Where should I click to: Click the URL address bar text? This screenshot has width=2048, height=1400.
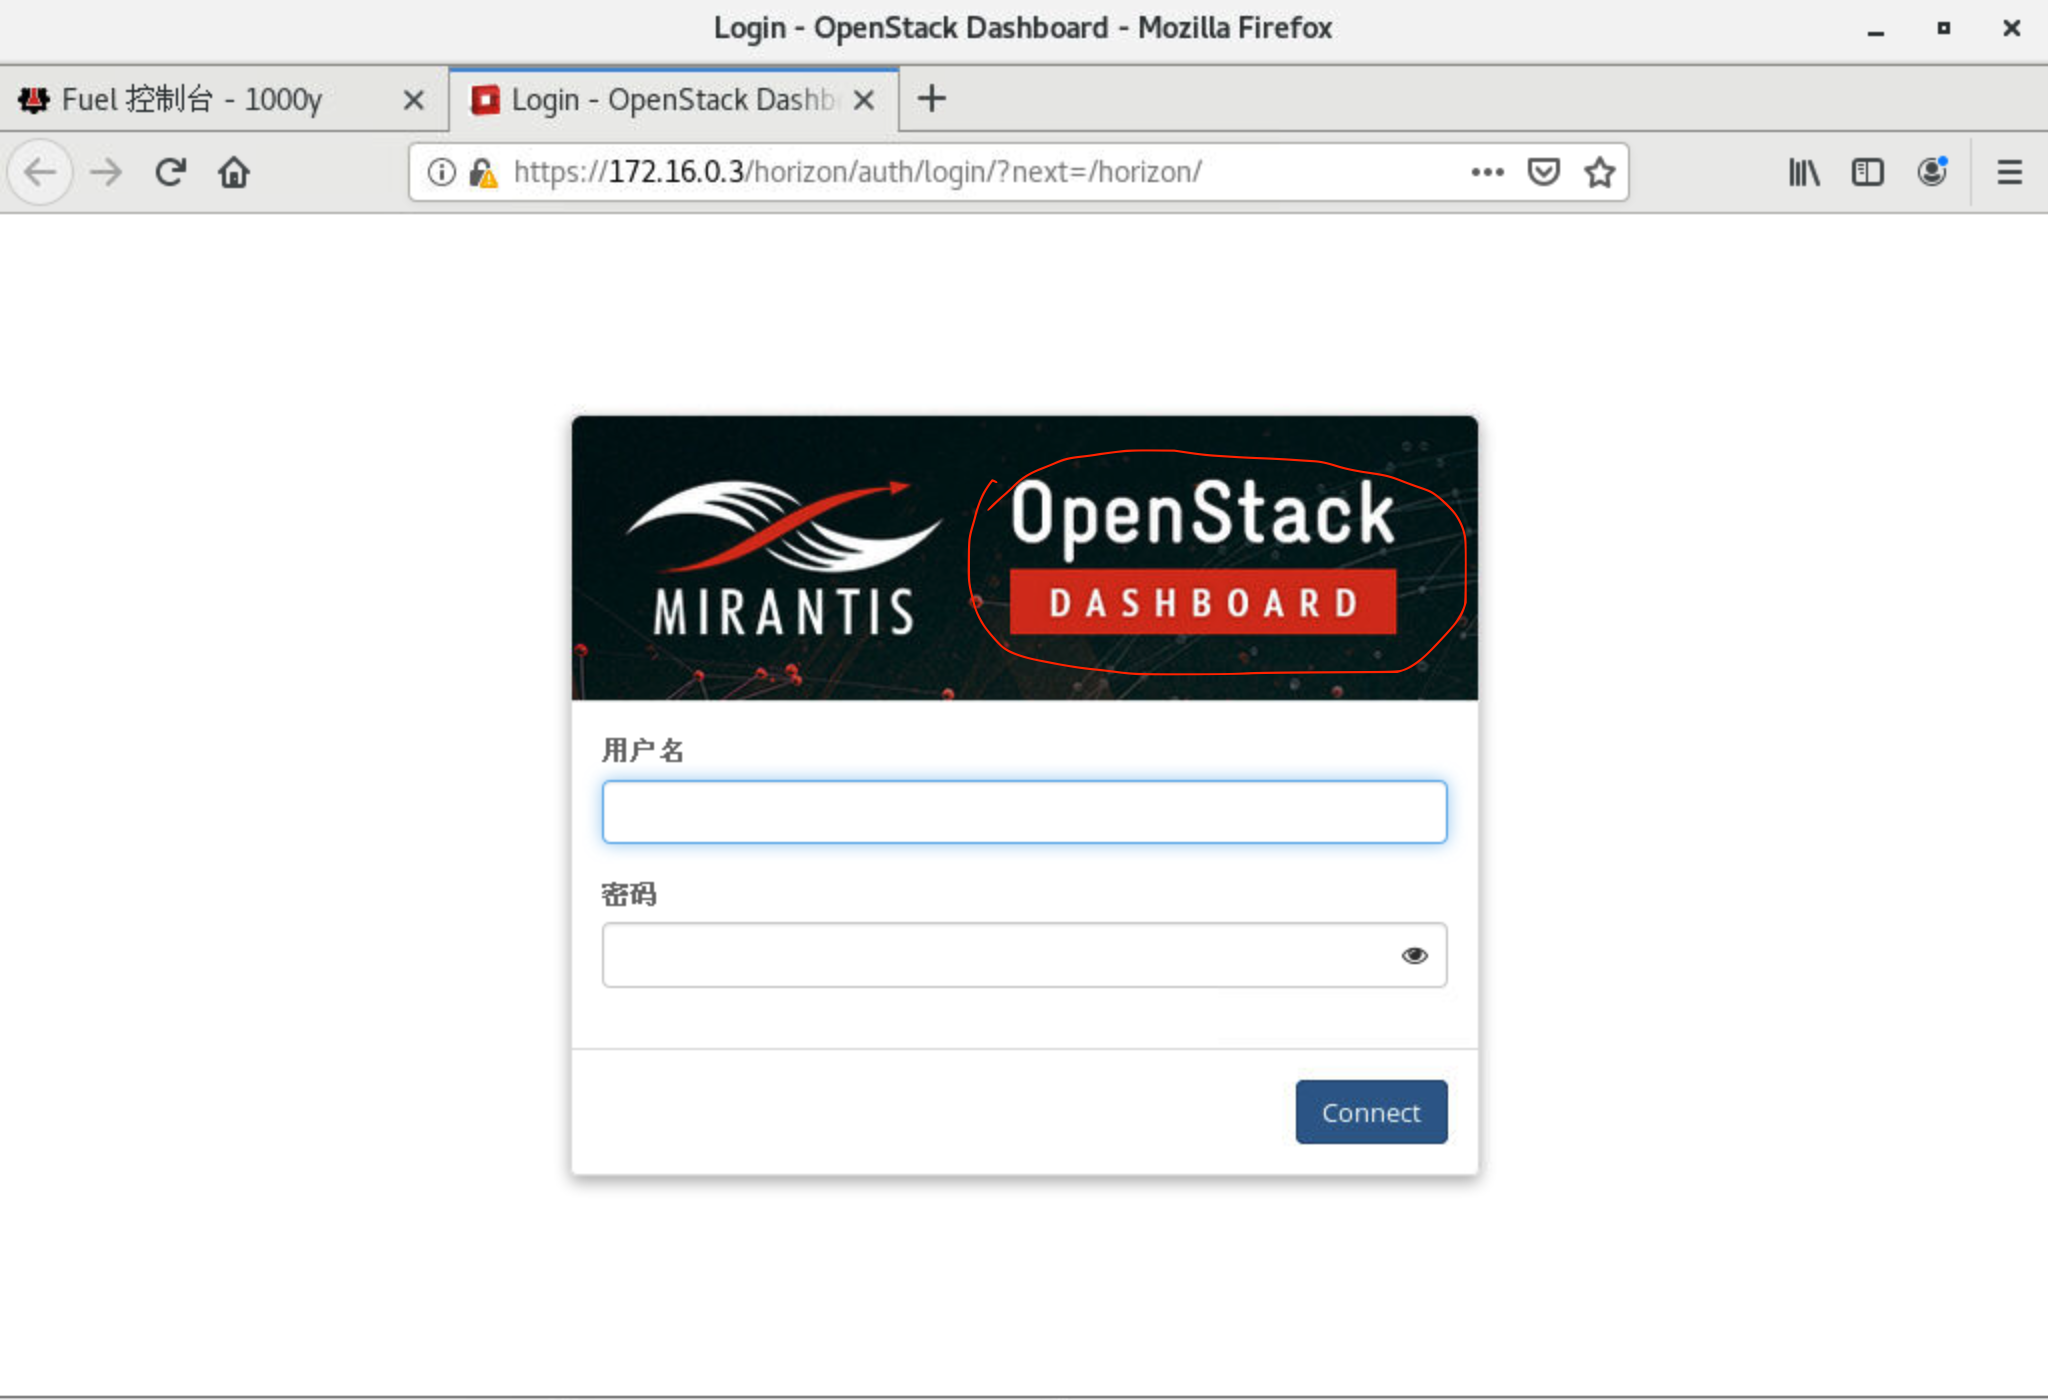click(857, 172)
